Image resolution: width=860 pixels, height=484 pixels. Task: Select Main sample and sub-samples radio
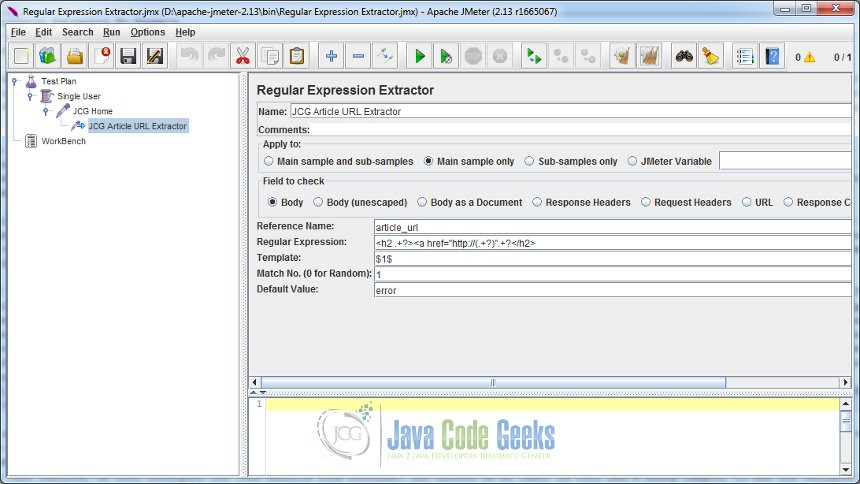(x=268, y=161)
